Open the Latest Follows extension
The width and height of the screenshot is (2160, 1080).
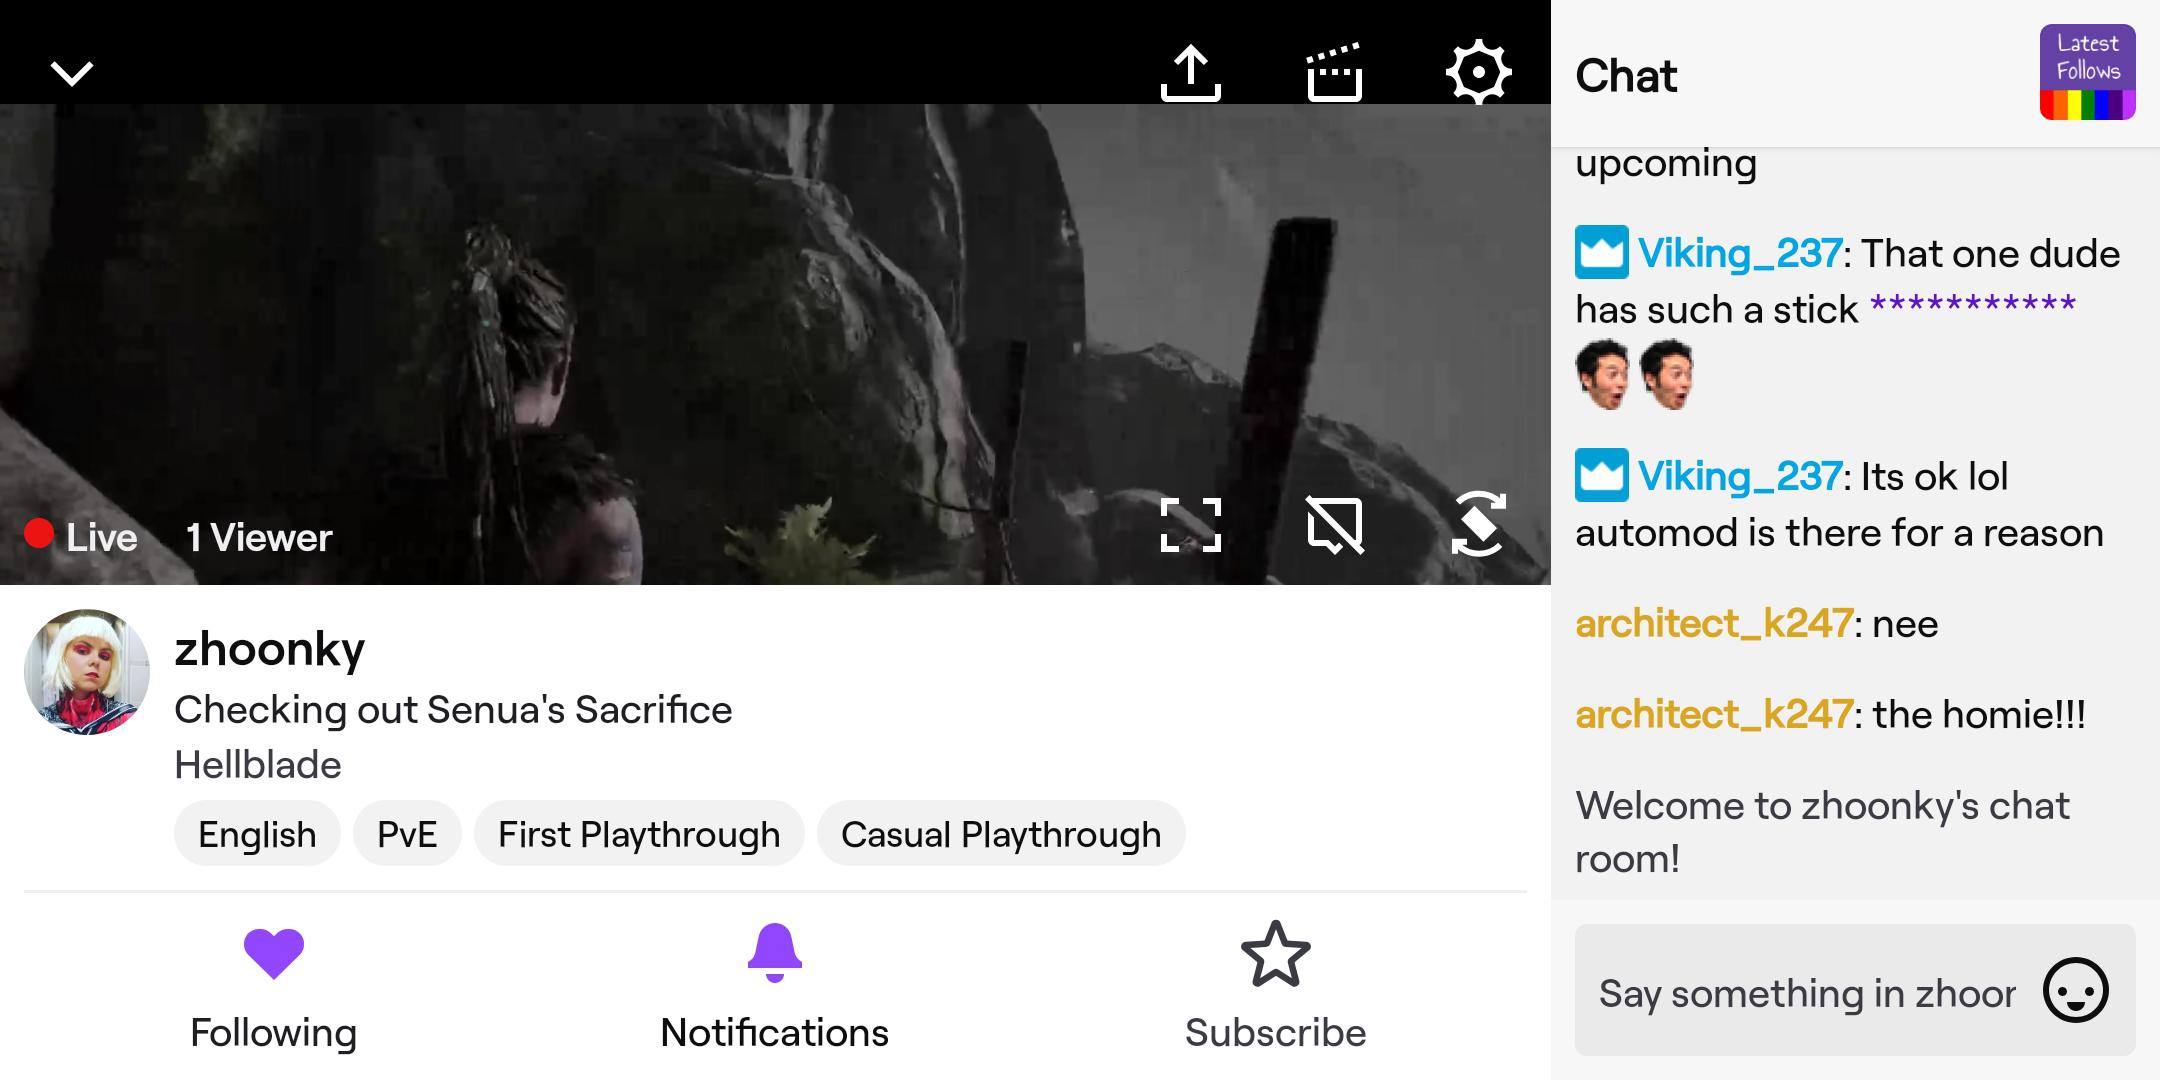point(2087,72)
